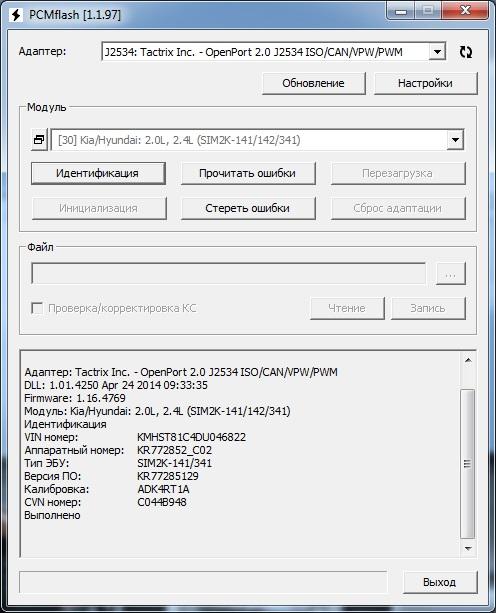This screenshot has width=496, height=613.
Task: Click Стереть ошибки button
Action: point(248,208)
